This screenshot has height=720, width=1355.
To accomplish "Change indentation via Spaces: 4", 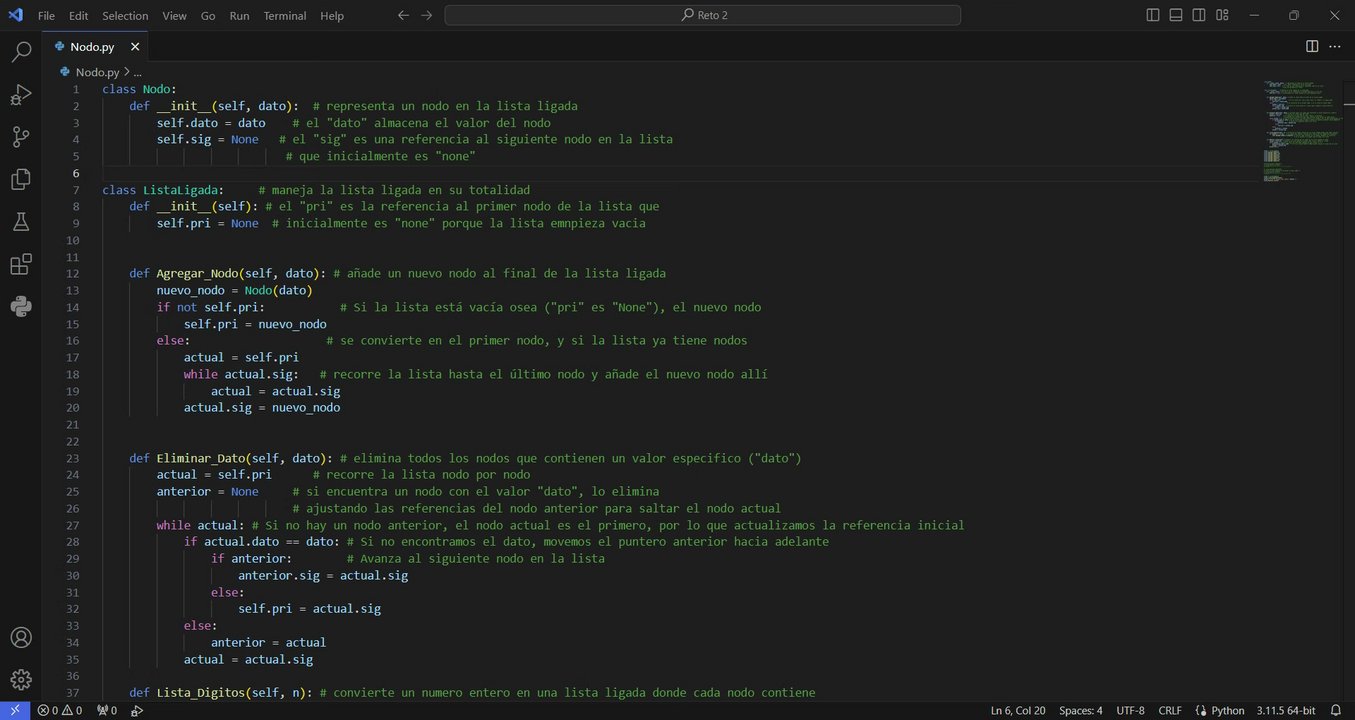I will pyautogui.click(x=1080, y=710).
